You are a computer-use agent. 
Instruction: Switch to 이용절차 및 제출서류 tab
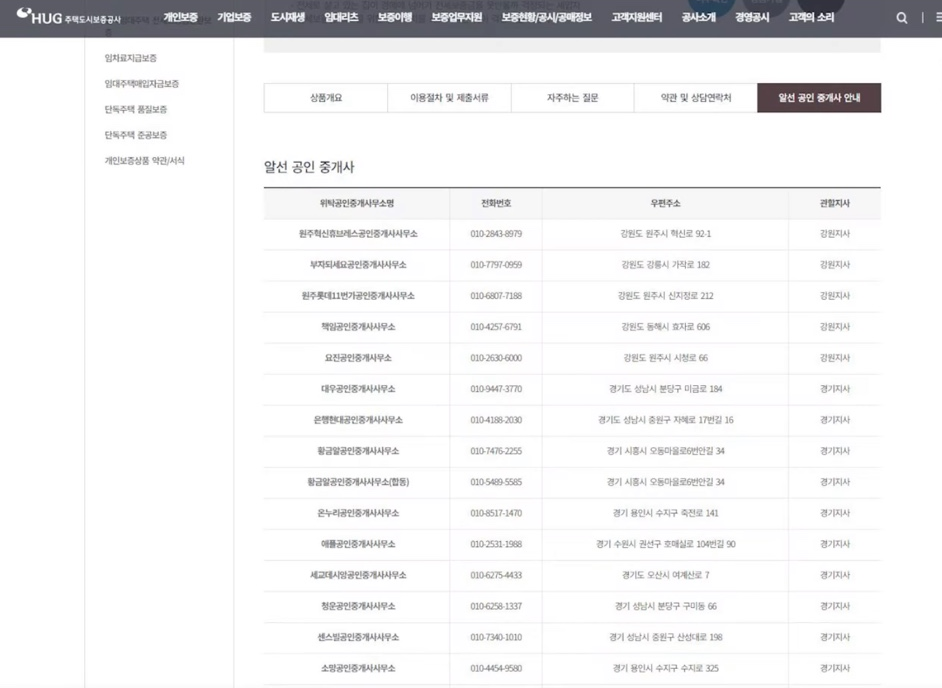[x=449, y=98]
